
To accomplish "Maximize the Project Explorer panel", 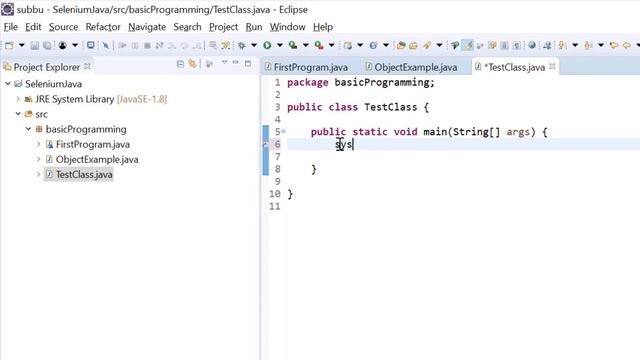I will point(248,63).
